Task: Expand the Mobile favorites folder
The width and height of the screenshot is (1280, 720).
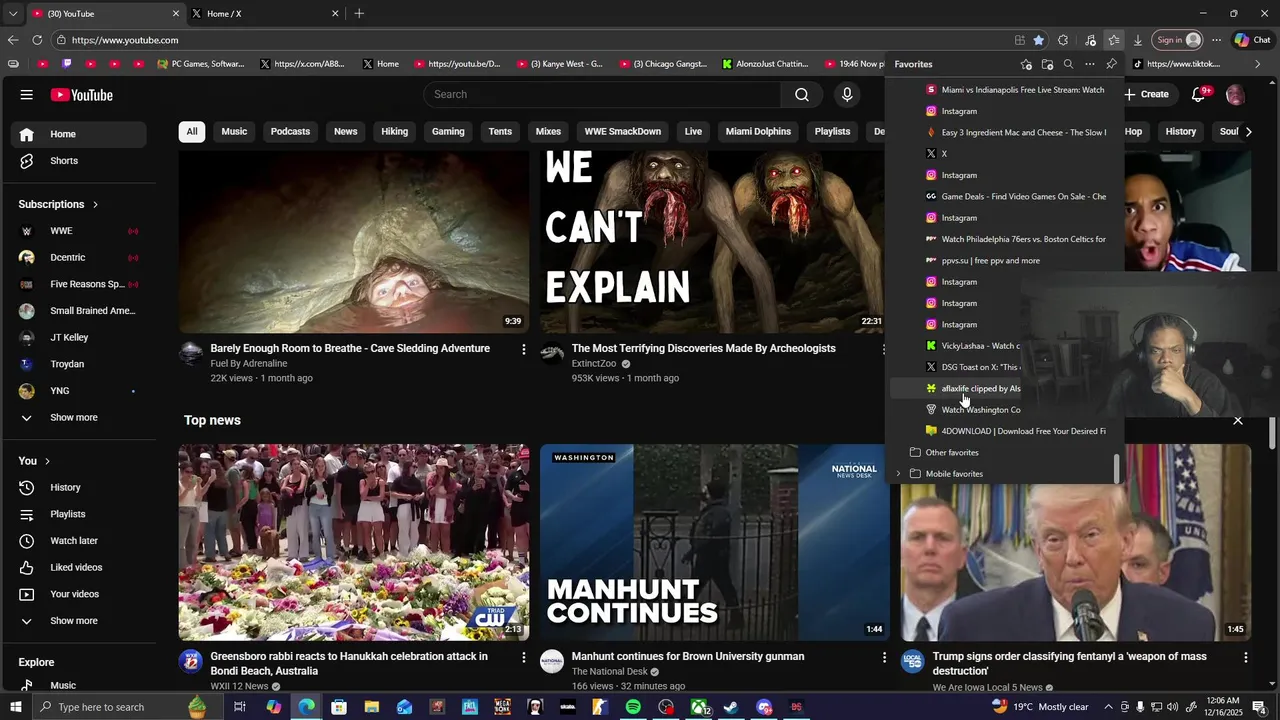Action: (x=898, y=474)
